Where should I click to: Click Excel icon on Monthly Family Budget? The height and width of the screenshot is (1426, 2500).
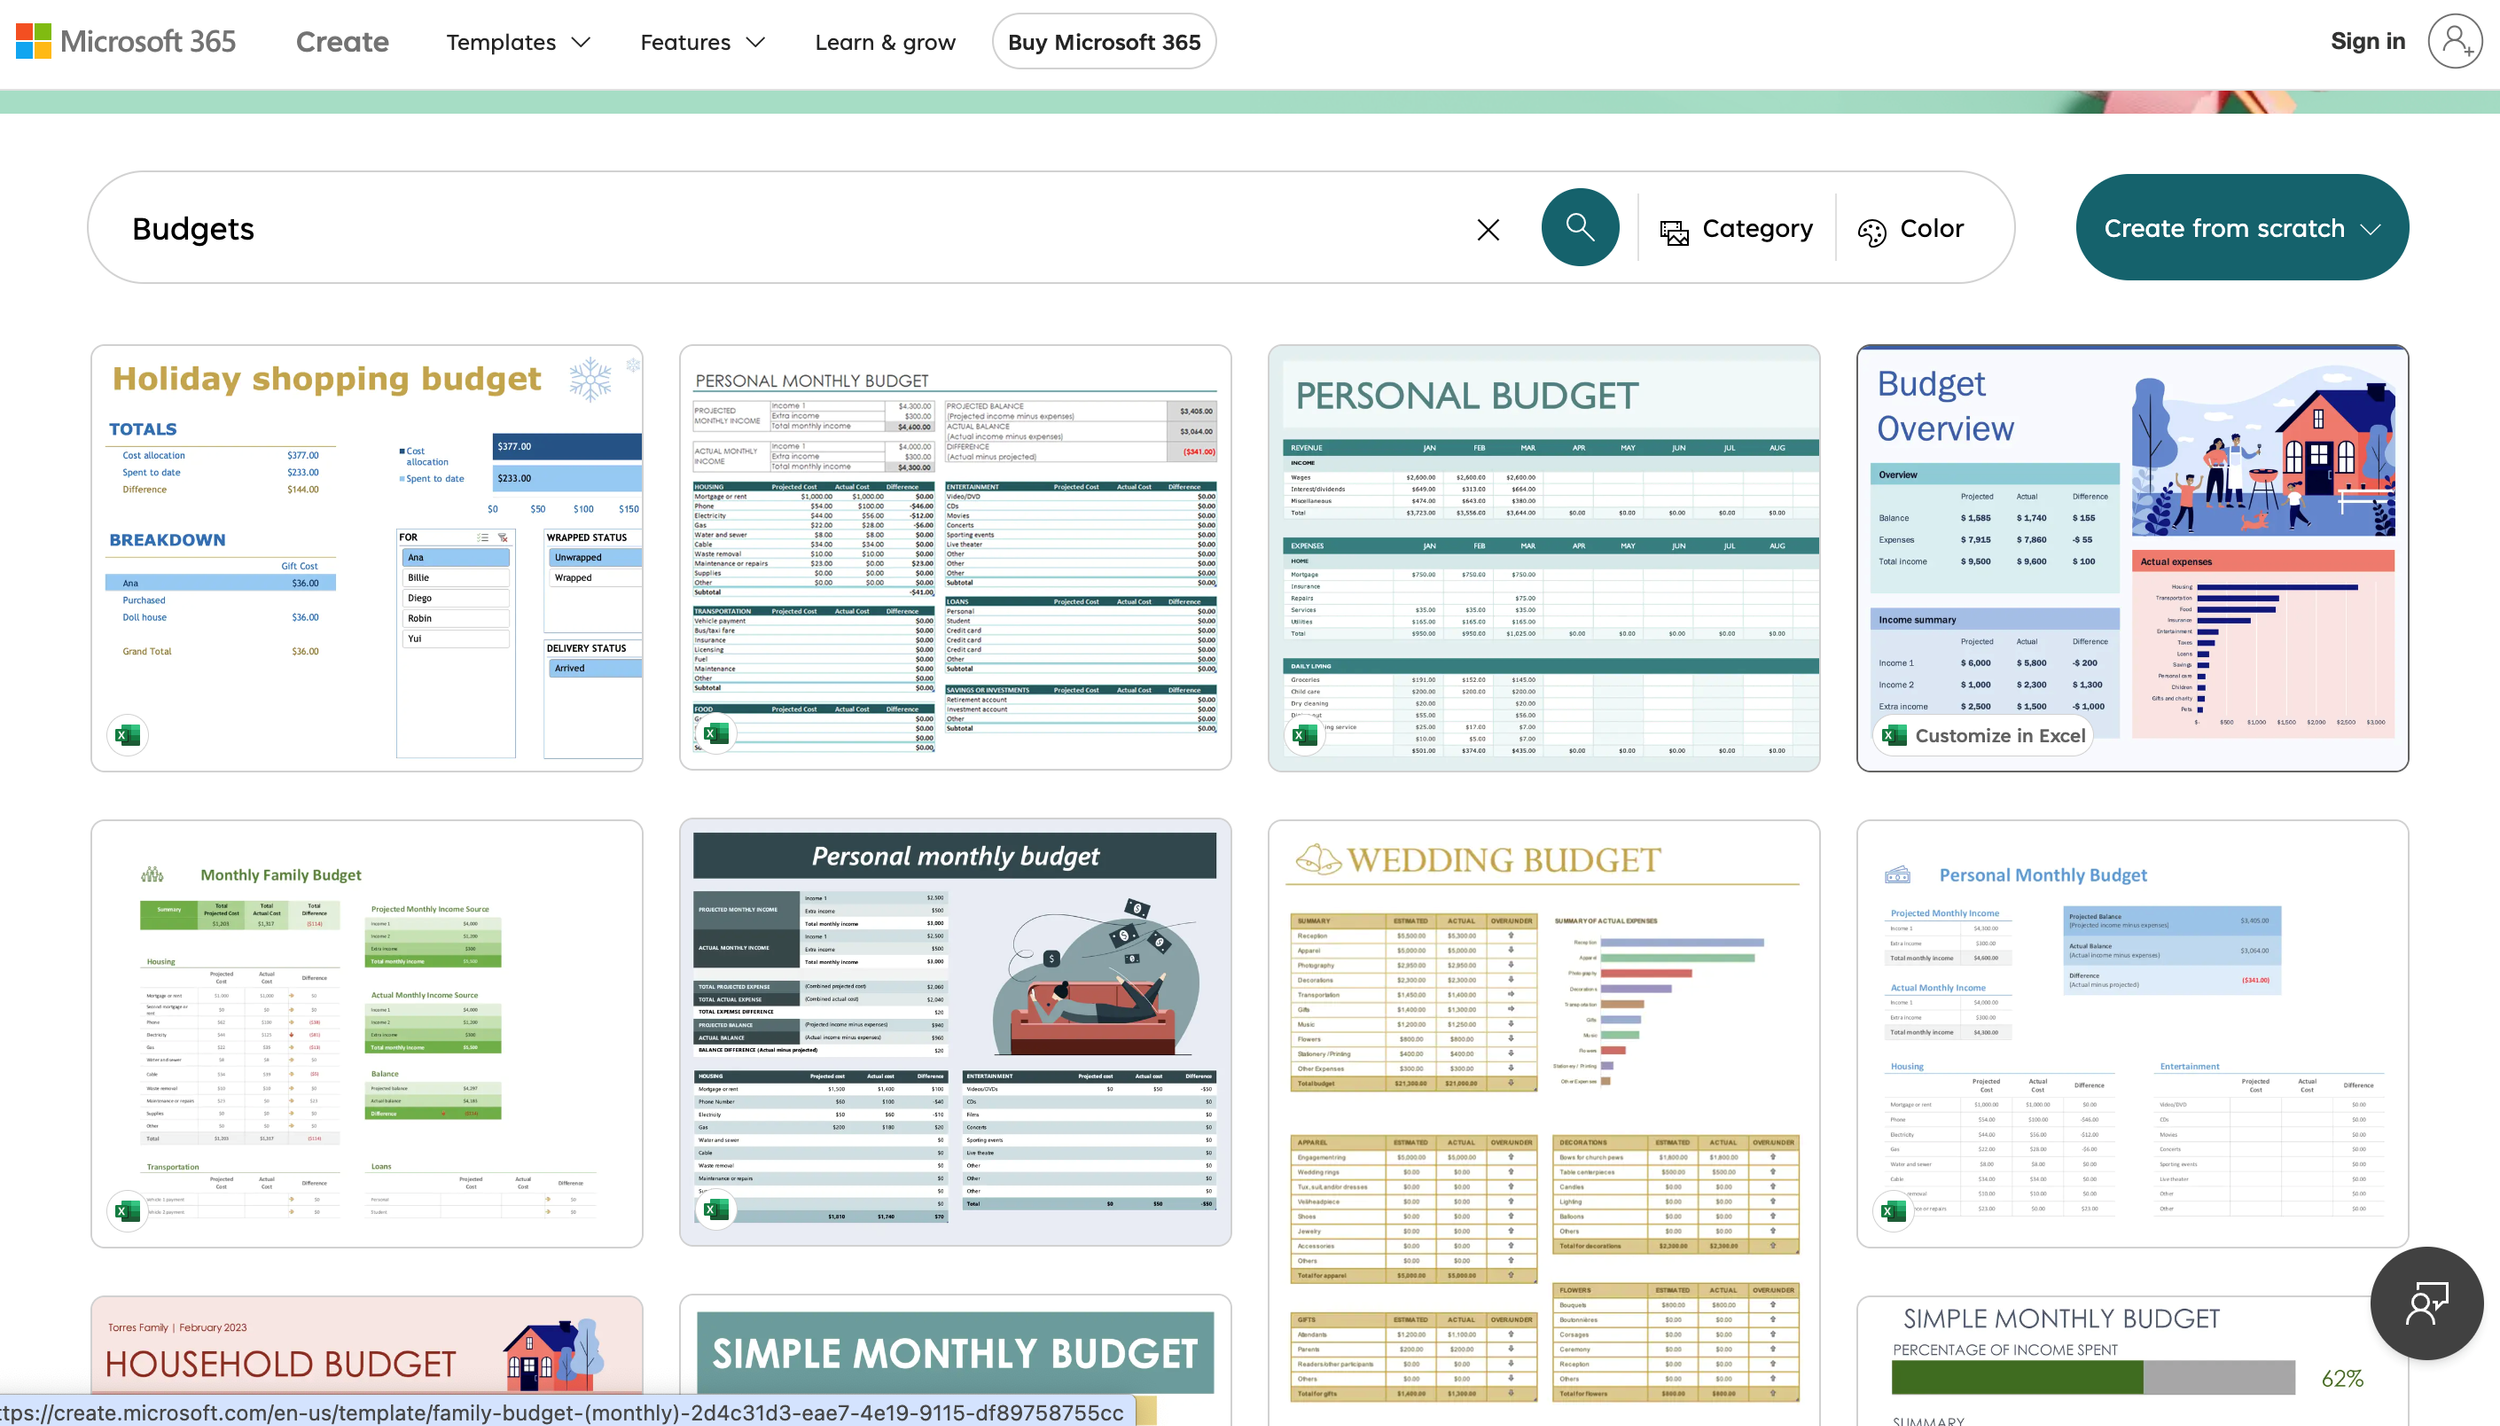click(128, 1211)
